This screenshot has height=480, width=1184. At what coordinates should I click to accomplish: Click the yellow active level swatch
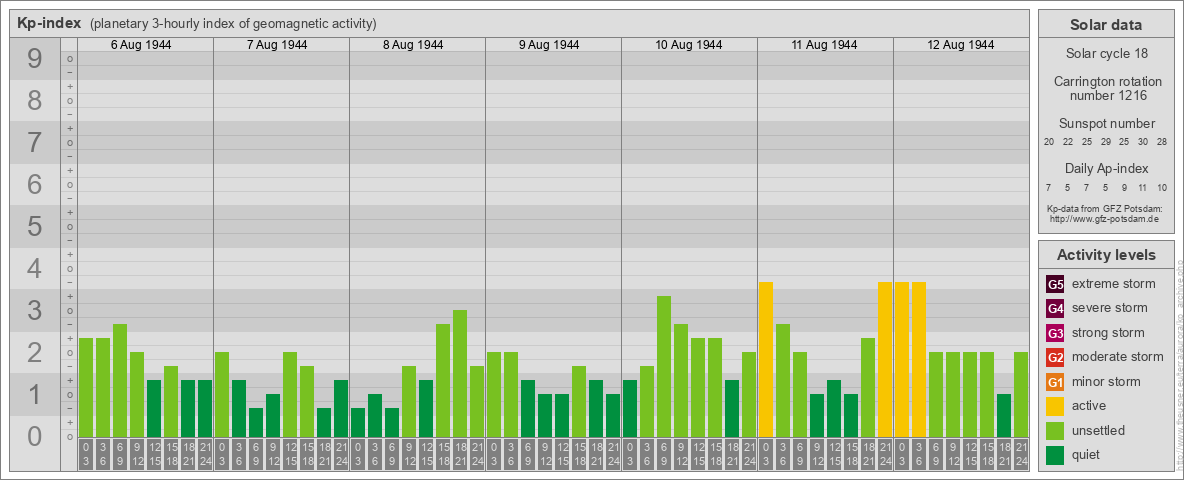(x=1055, y=406)
